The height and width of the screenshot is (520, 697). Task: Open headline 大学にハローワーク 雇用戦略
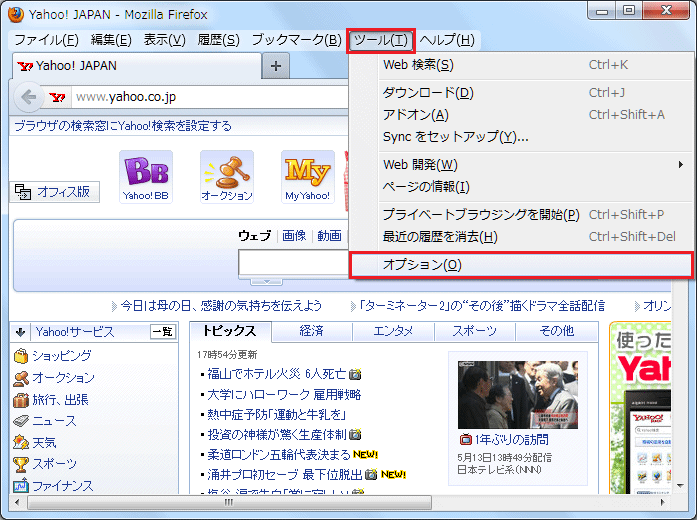(x=284, y=394)
